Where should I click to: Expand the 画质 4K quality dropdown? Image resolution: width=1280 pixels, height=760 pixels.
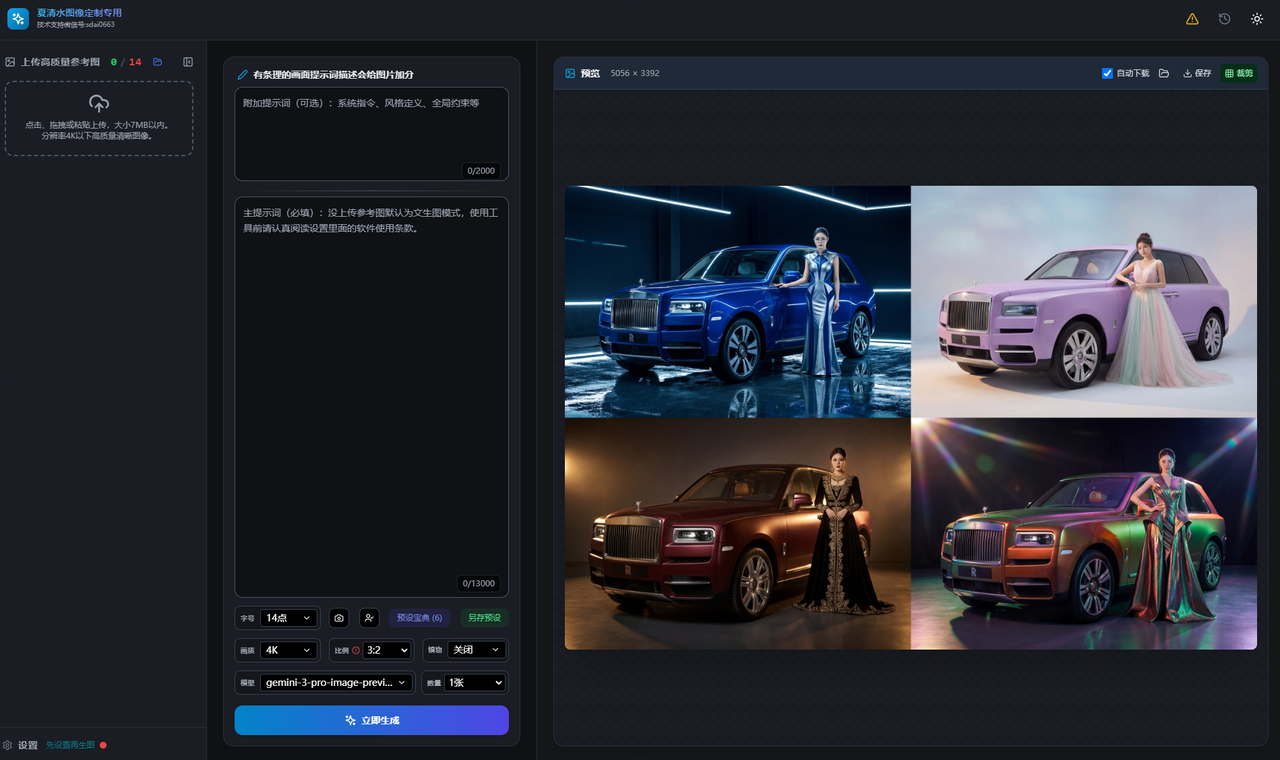click(288, 650)
